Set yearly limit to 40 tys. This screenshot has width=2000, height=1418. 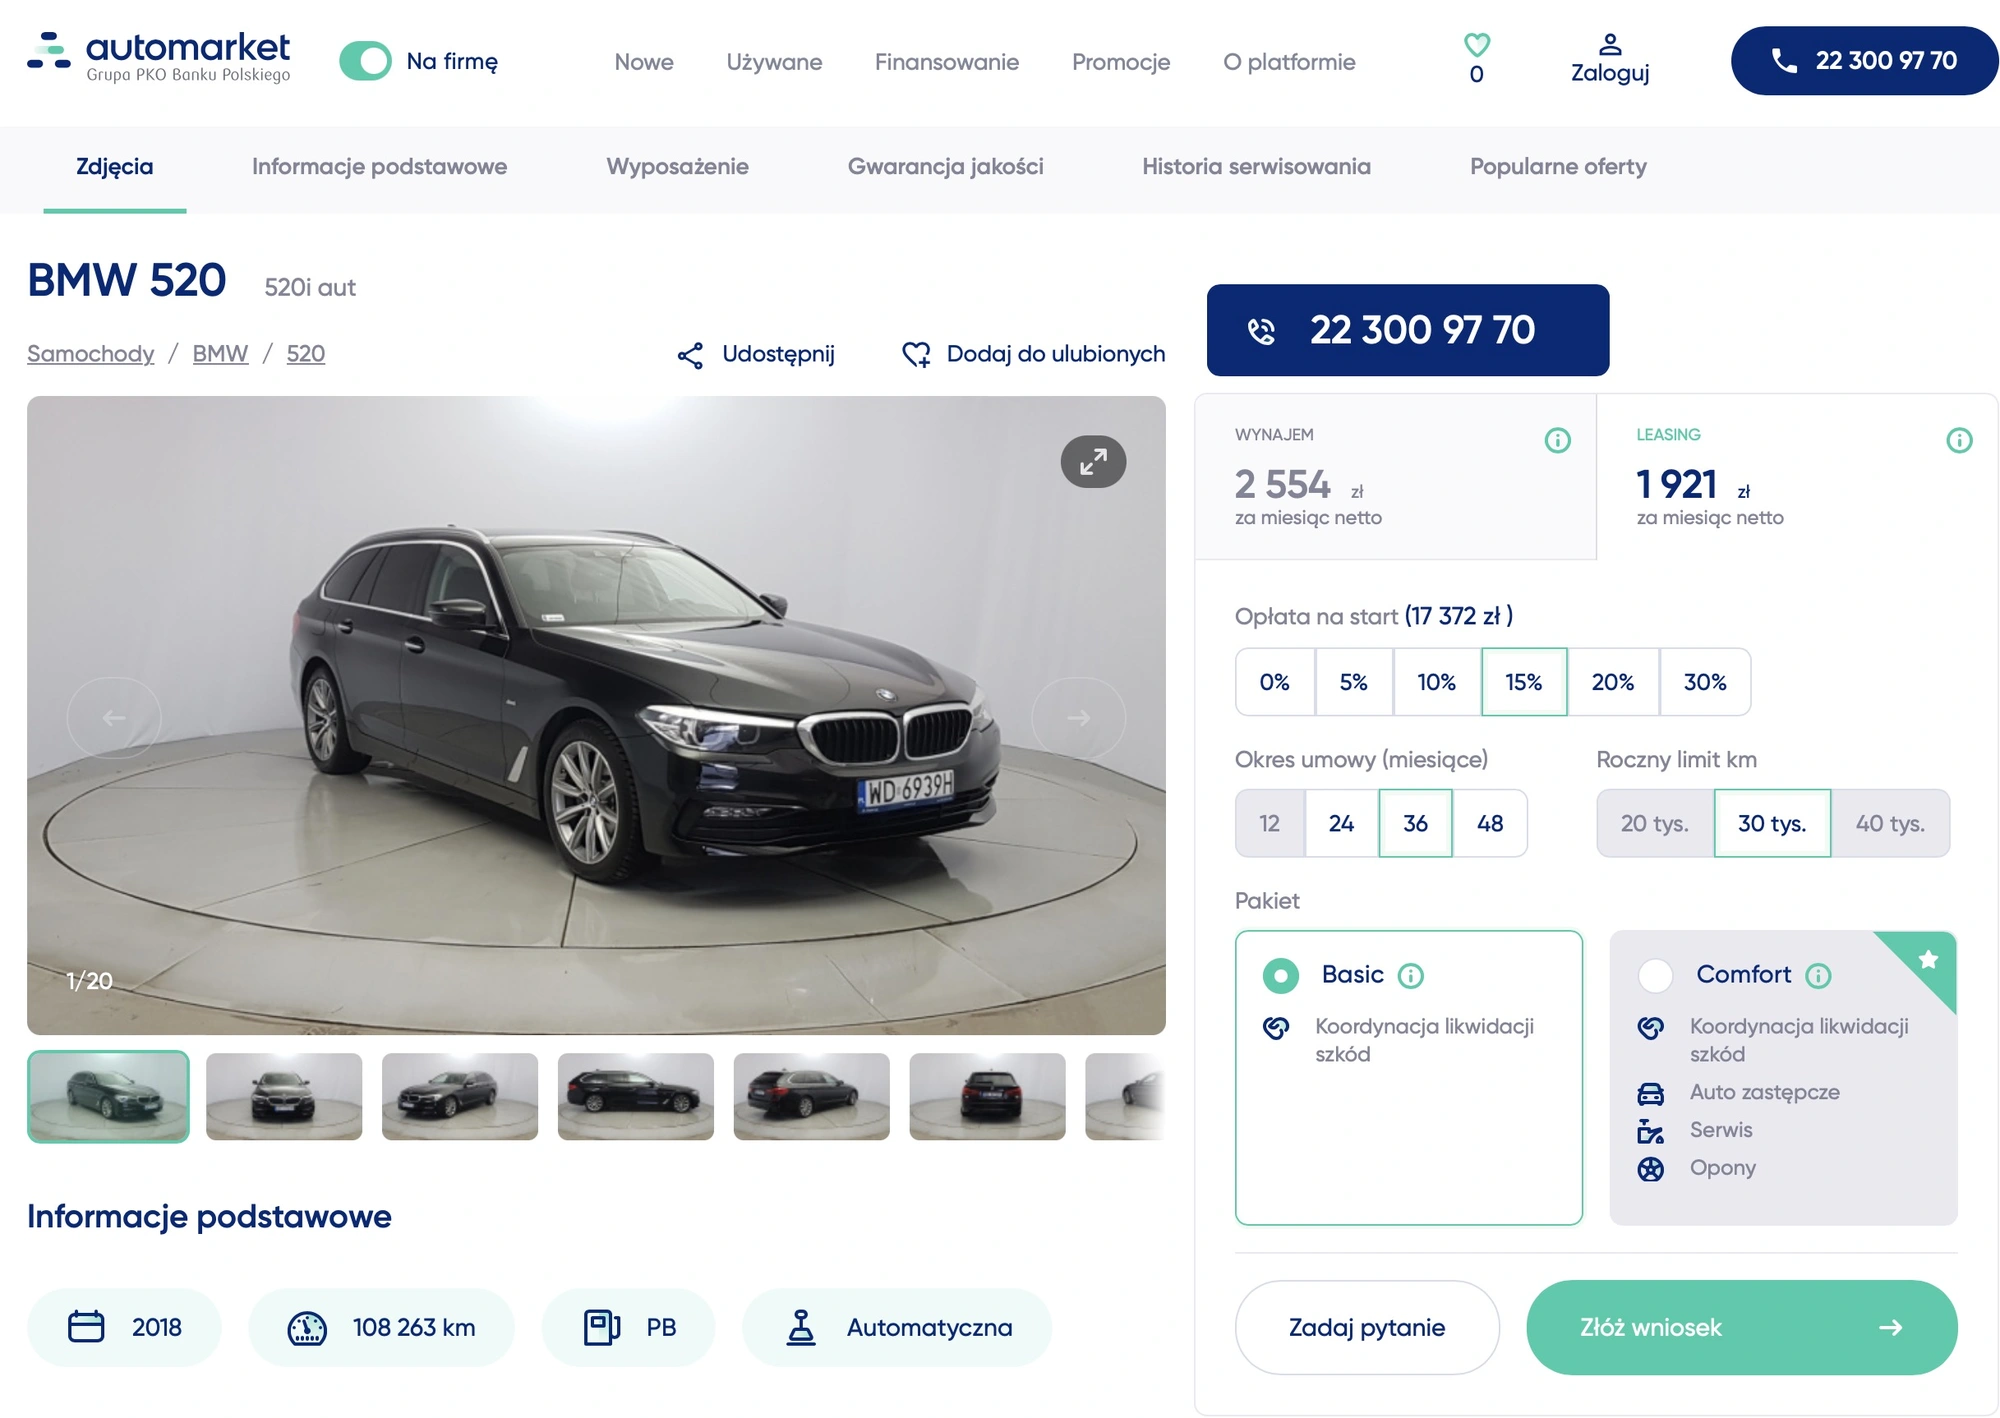1890,823
